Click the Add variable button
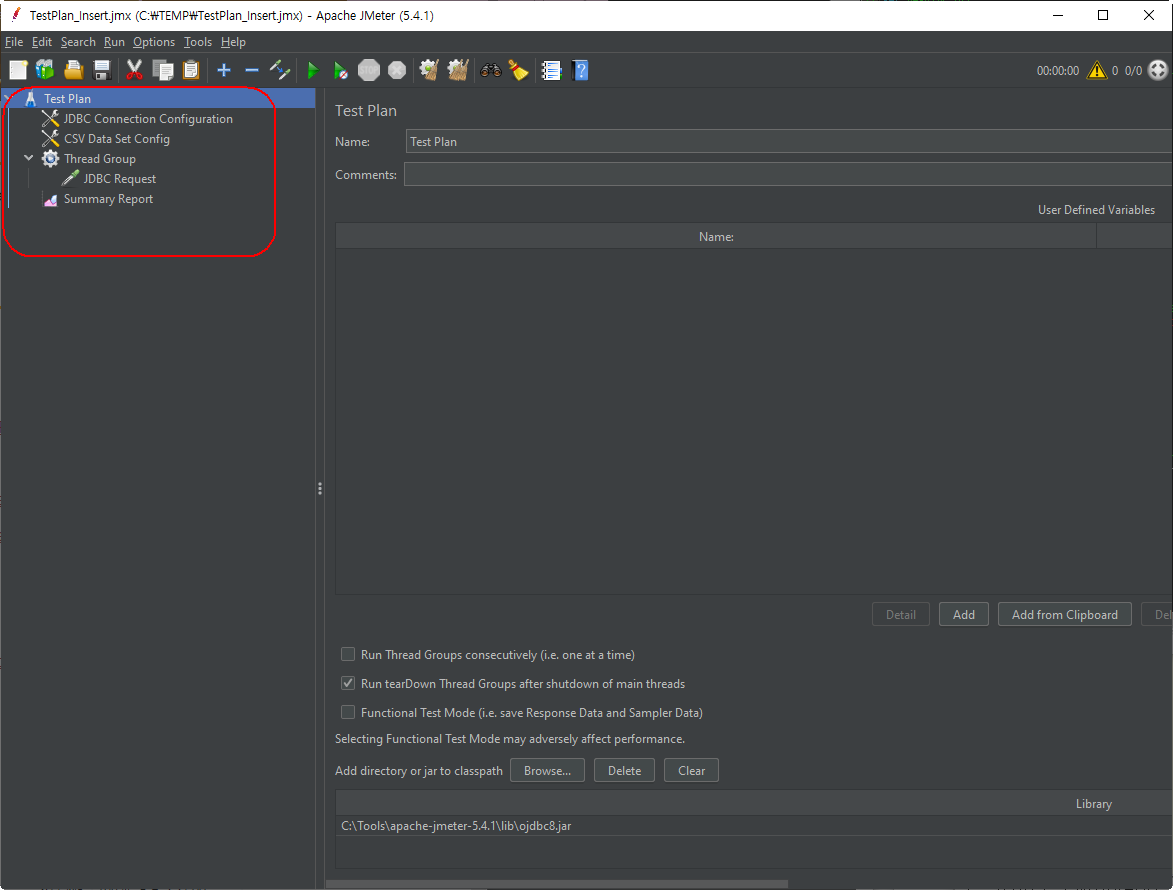Screen dimensions: 1173x890 pos(964,615)
